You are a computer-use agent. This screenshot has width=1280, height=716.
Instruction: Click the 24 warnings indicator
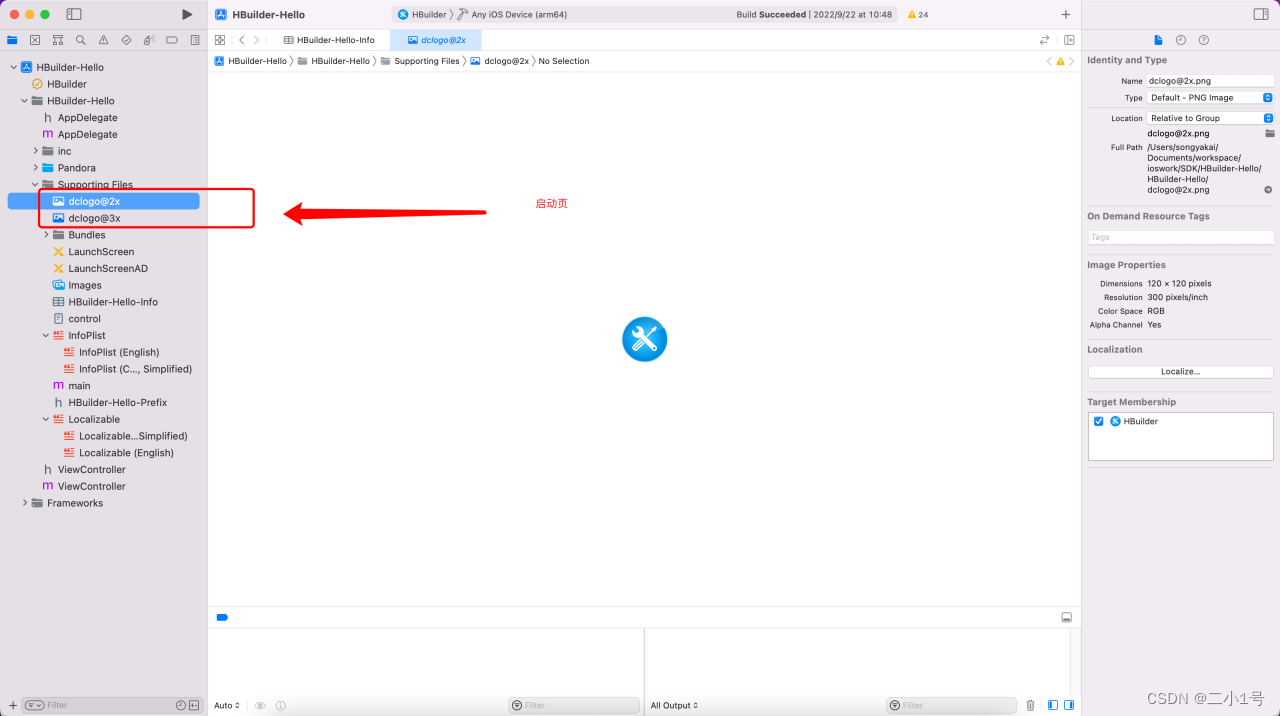[917, 15]
